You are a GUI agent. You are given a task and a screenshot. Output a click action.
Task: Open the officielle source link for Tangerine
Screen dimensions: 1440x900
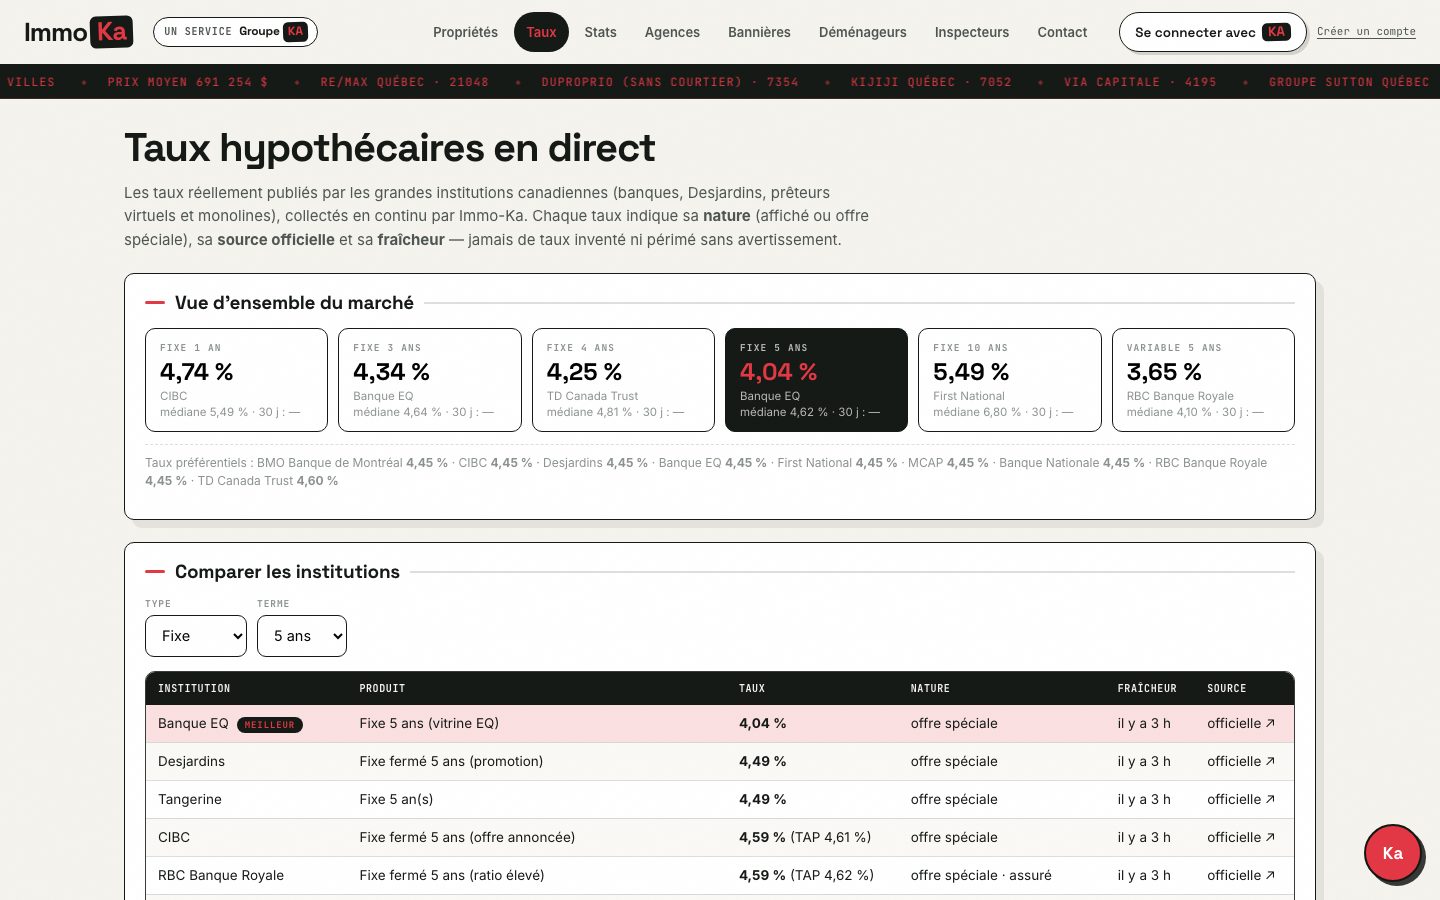[x=1241, y=799]
